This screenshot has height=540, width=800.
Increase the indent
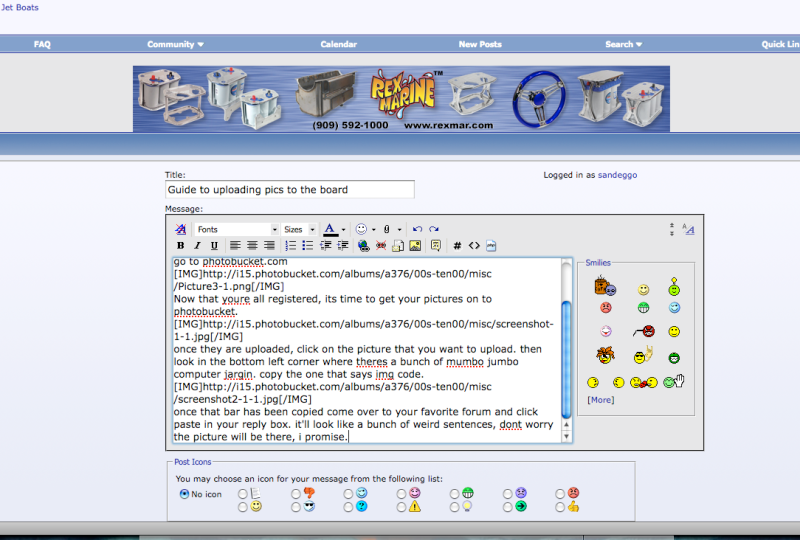pyautogui.click(x=343, y=246)
